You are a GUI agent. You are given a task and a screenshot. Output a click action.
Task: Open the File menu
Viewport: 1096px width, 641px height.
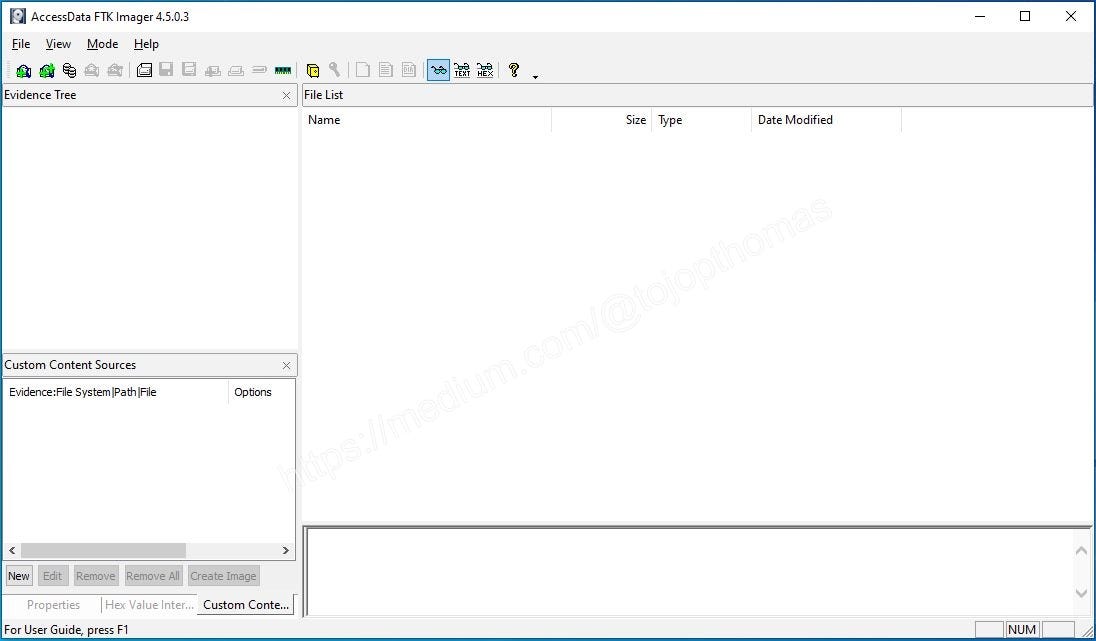21,44
